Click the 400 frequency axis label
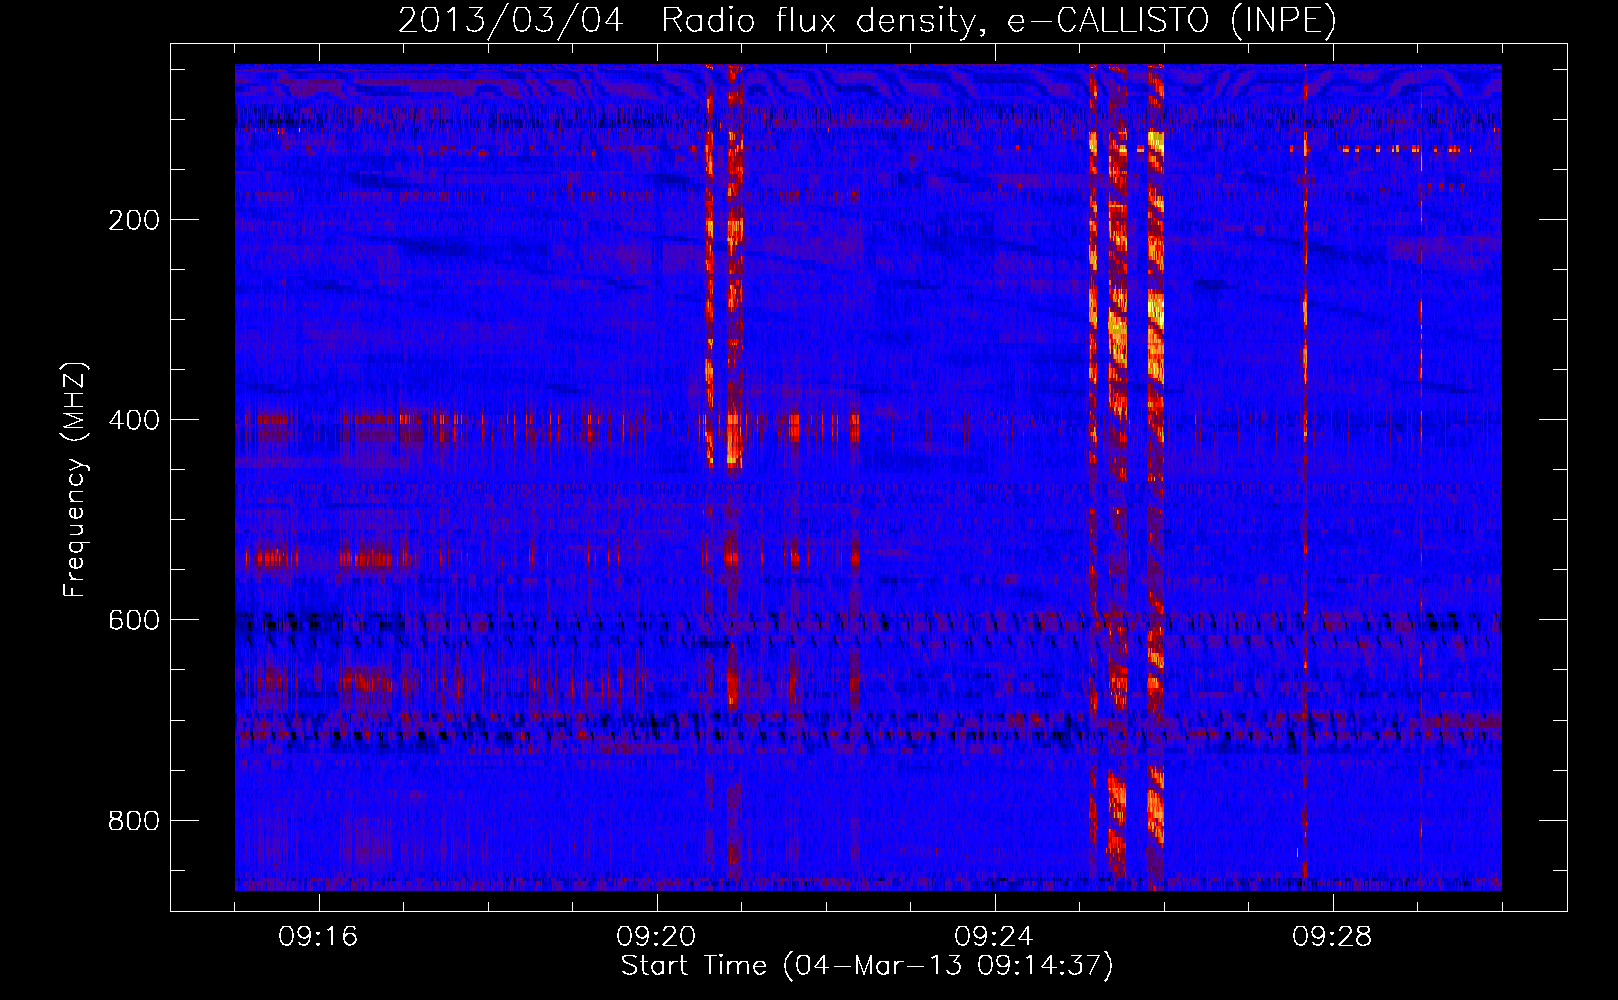The width and height of the screenshot is (1618, 1000). pyautogui.click(x=133, y=420)
